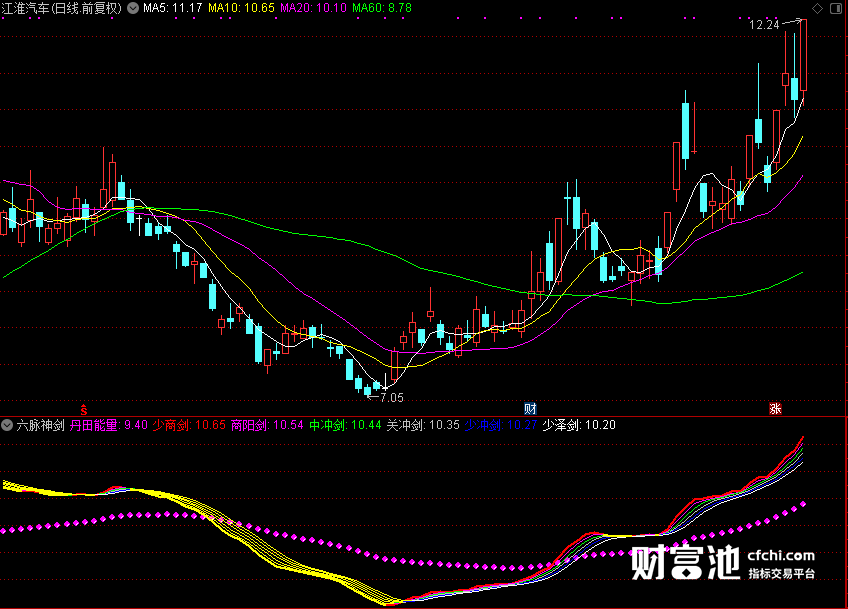The width and height of the screenshot is (848, 609).
Task: Select the MA60: 8.78 label
Action: pyautogui.click(x=382, y=8)
